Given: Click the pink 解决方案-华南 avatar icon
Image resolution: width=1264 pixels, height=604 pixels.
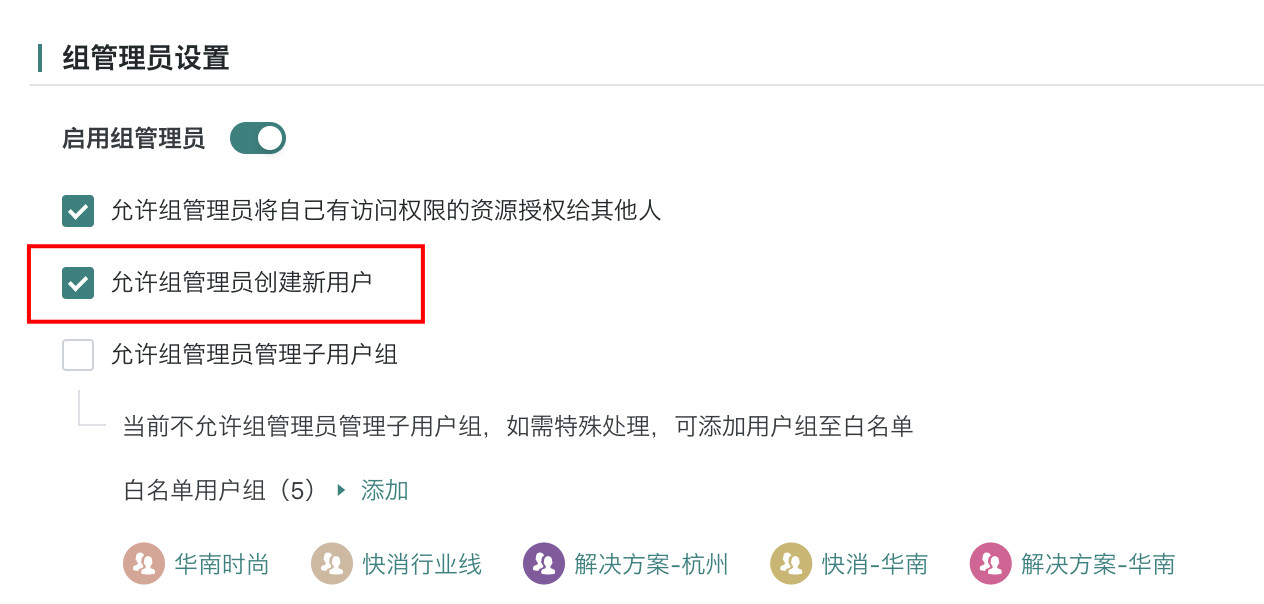Looking at the screenshot, I should click(x=989, y=564).
